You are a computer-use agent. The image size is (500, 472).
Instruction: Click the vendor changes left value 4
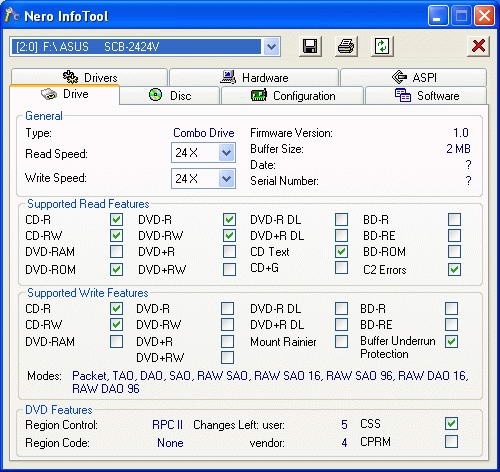coord(344,443)
